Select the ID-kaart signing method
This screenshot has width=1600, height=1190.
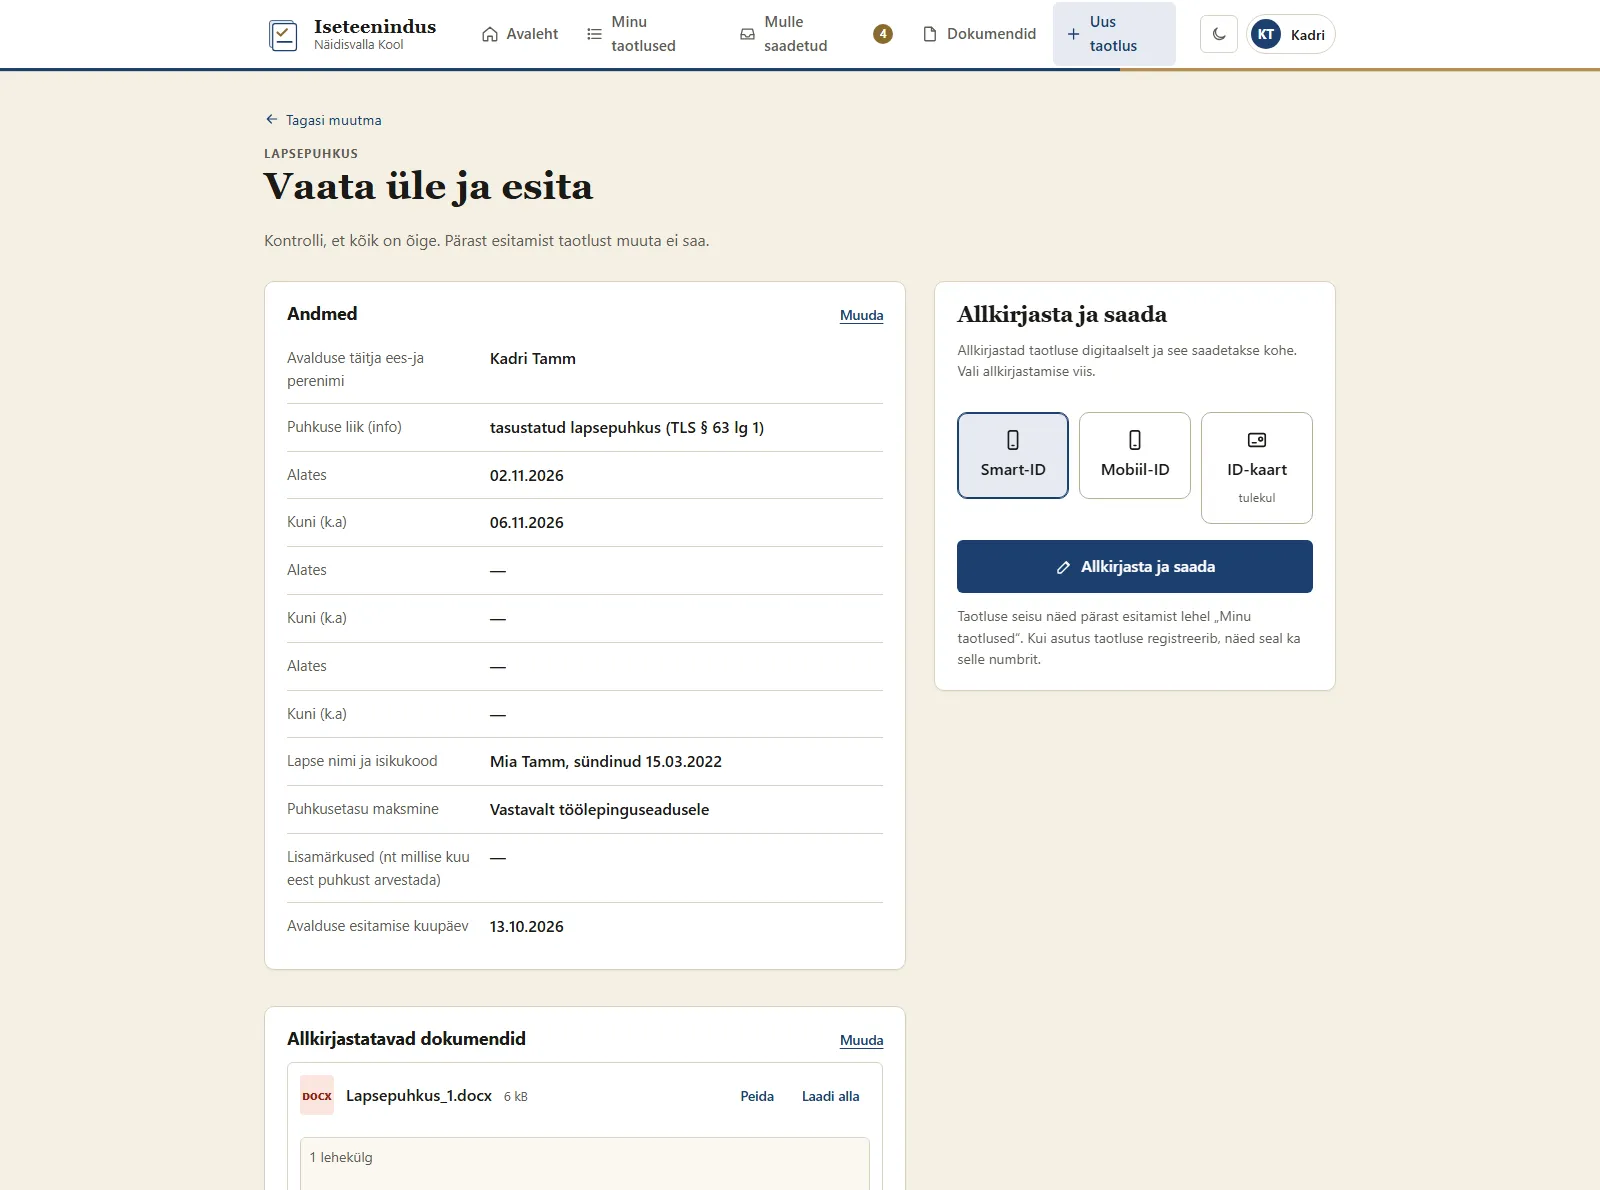(x=1257, y=468)
